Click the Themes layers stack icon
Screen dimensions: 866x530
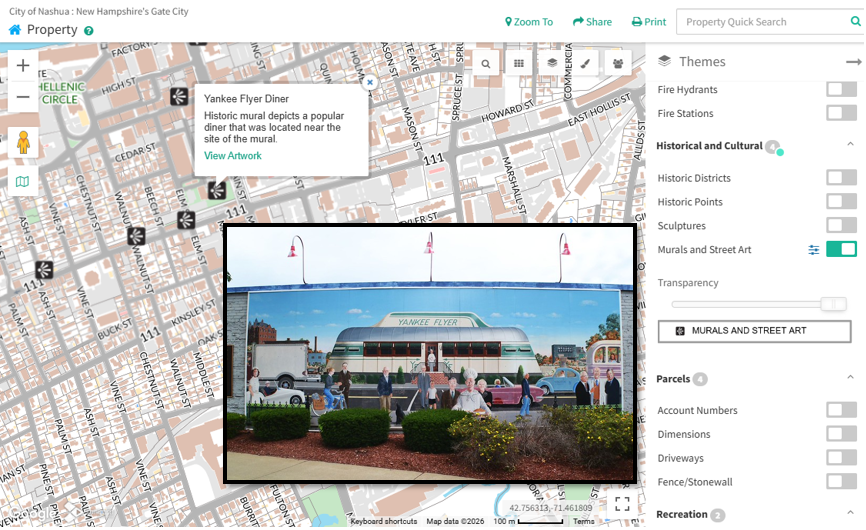pyautogui.click(x=664, y=61)
